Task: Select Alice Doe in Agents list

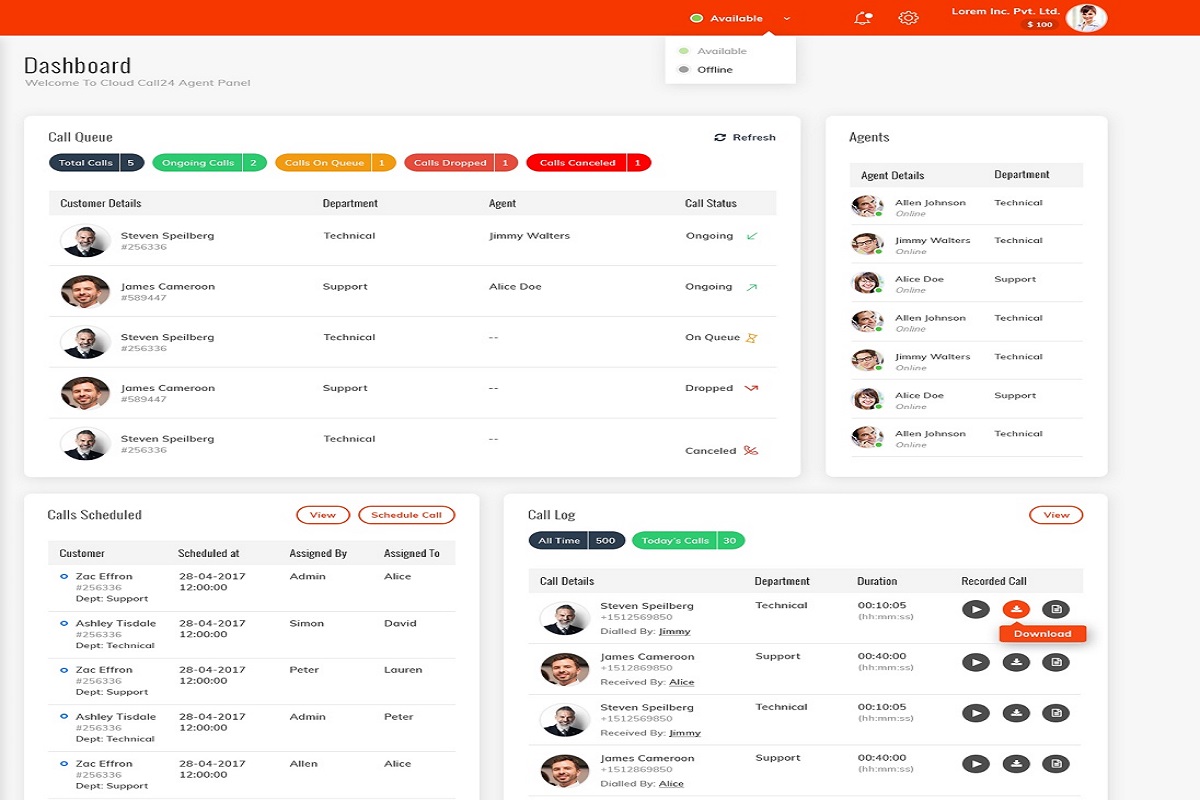Action: (919, 280)
